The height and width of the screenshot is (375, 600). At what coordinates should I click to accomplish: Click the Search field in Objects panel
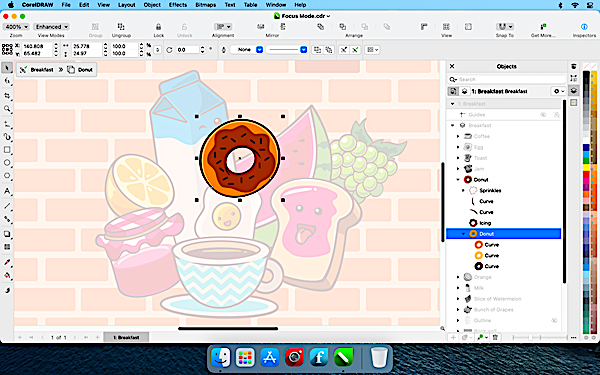pyautogui.click(x=507, y=79)
